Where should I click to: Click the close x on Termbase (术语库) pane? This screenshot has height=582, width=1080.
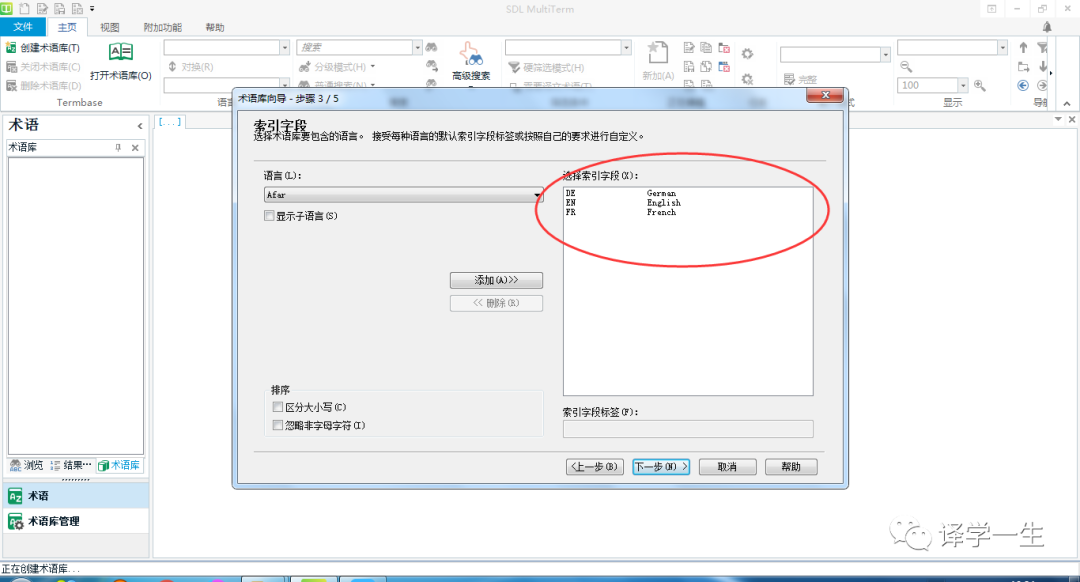(x=135, y=147)
